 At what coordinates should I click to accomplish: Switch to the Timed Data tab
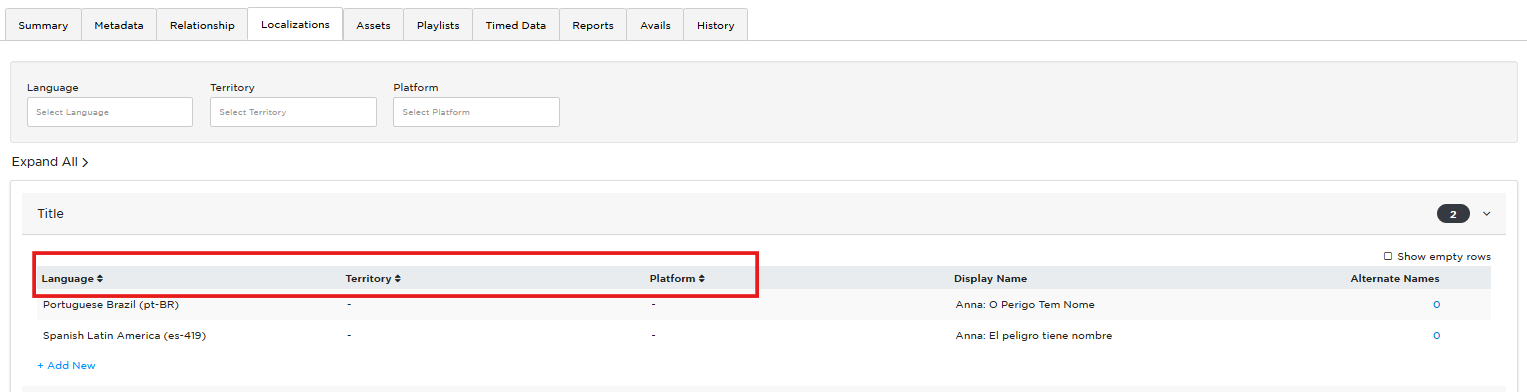point(516,25)
